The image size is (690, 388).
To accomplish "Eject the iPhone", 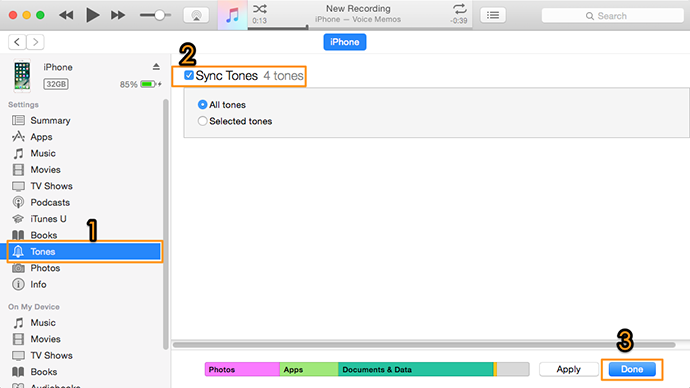I will point(156,67).
